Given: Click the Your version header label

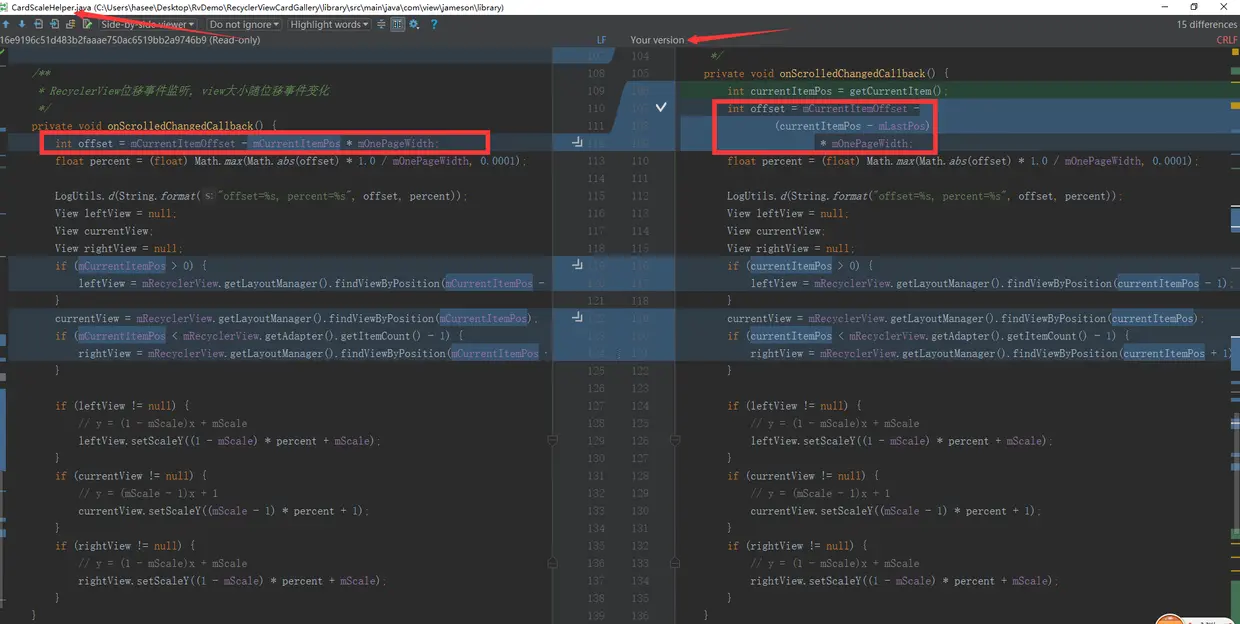Looking at the screenshot, I should 658,40.
